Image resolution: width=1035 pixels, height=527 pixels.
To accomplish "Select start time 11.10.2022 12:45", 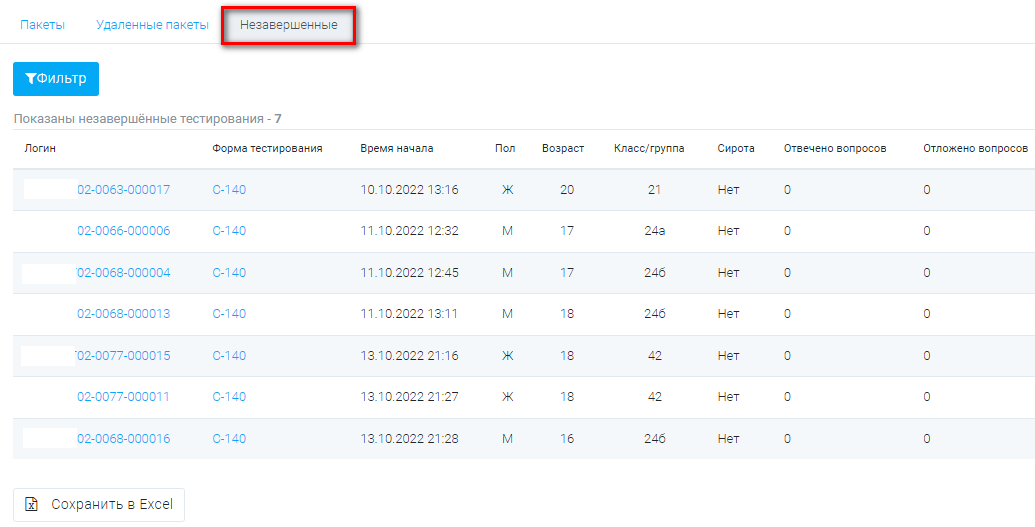I will tap(409, 273).
